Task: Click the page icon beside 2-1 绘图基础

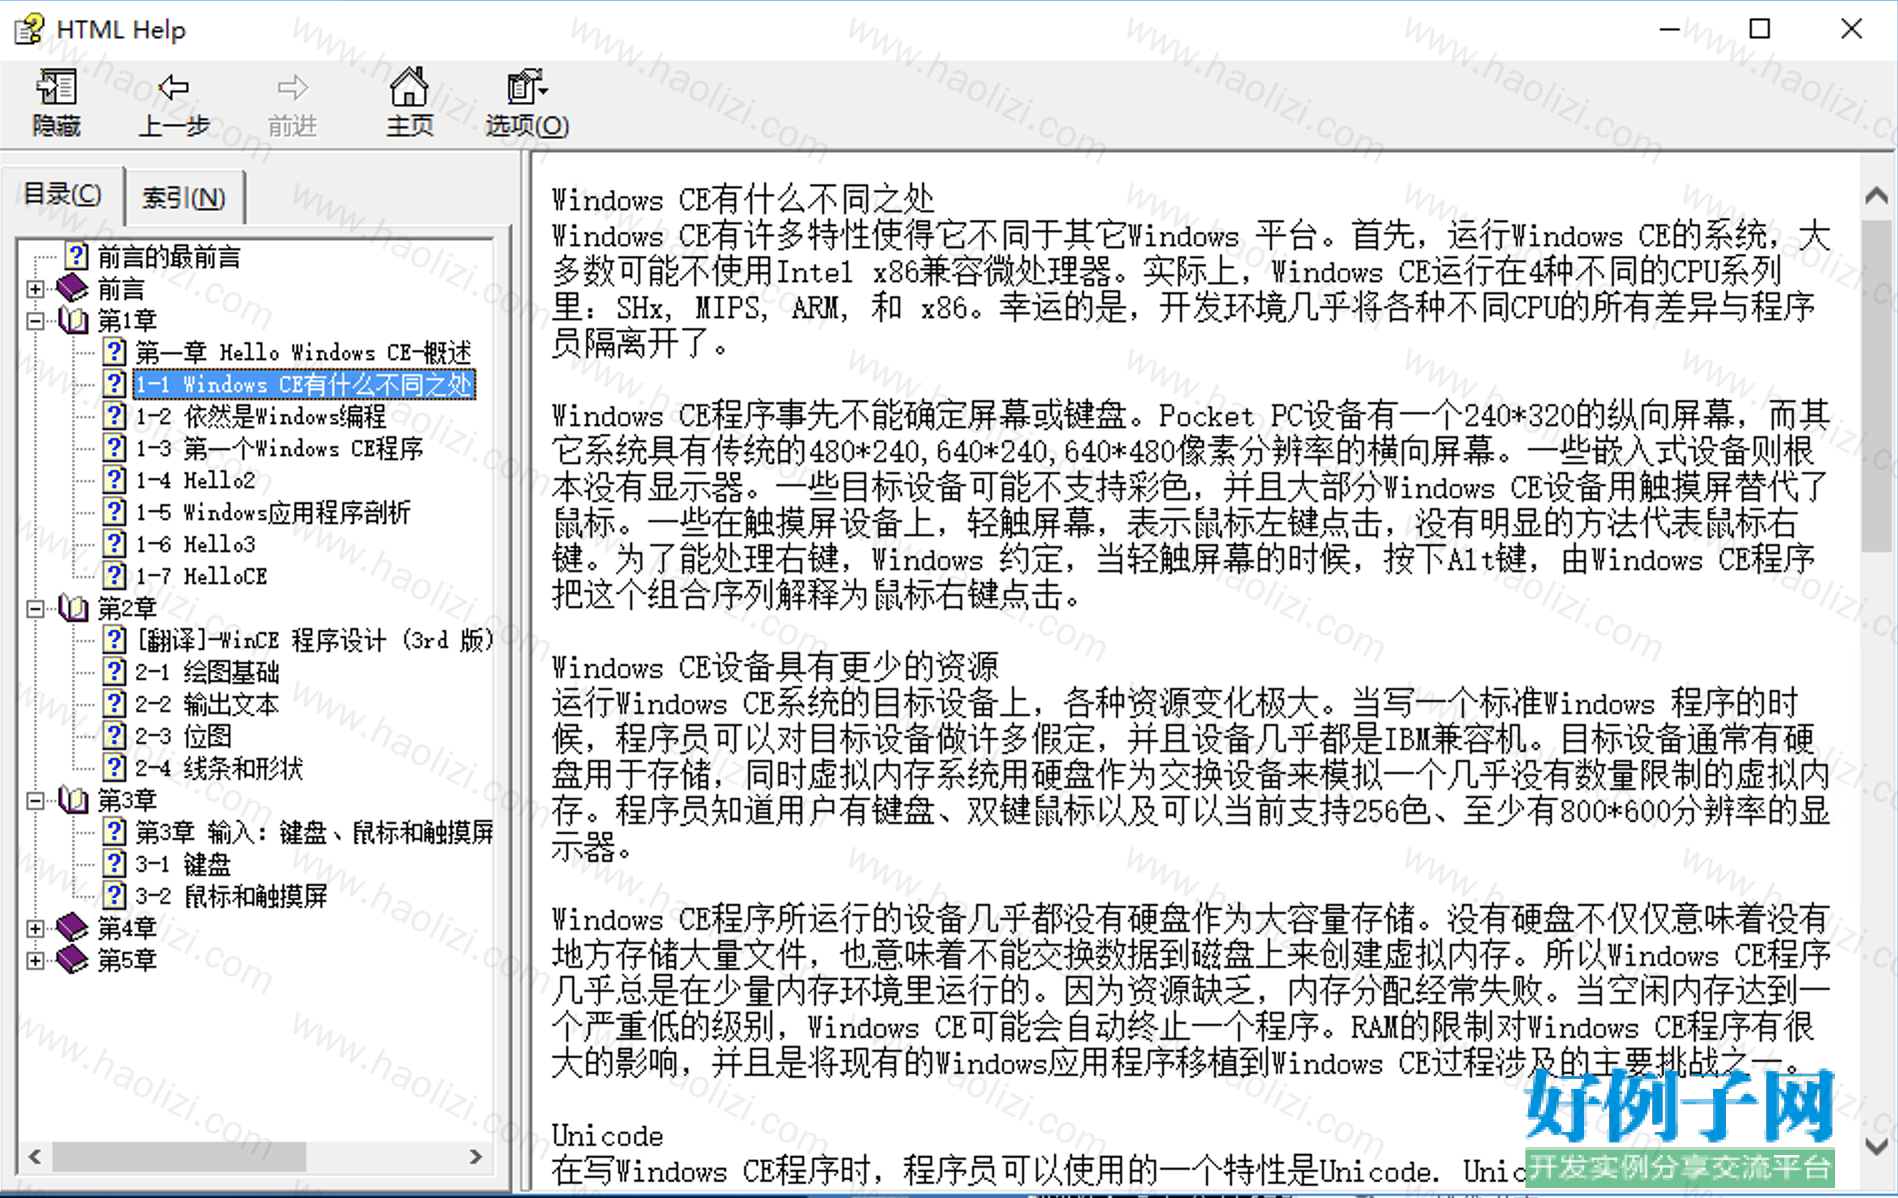Action: (x=115, y=672)
